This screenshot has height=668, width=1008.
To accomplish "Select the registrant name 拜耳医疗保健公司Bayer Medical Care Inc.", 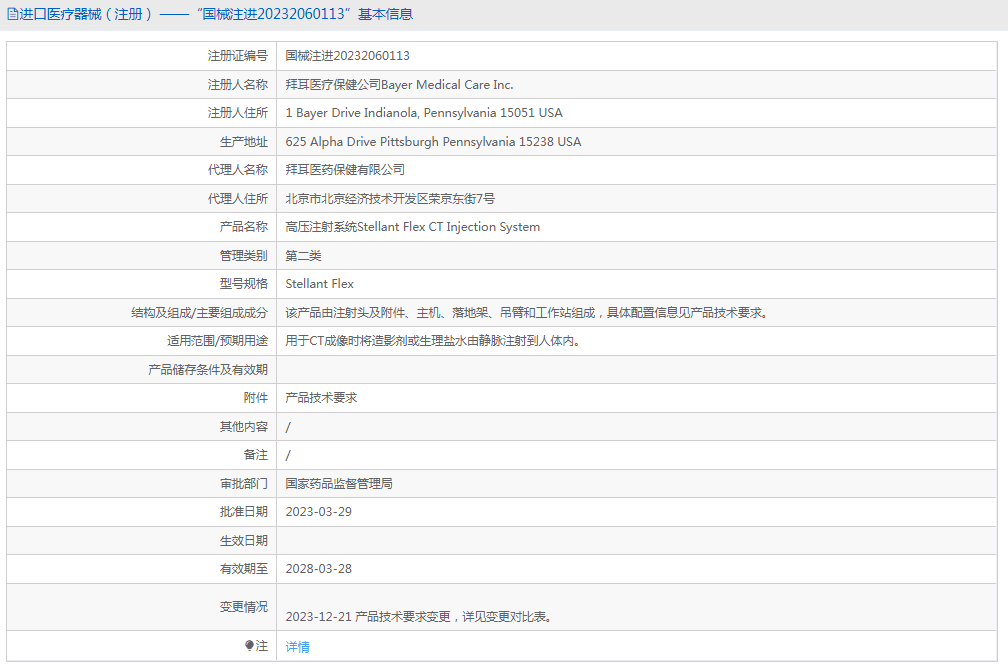I will (x=399, y=85).
